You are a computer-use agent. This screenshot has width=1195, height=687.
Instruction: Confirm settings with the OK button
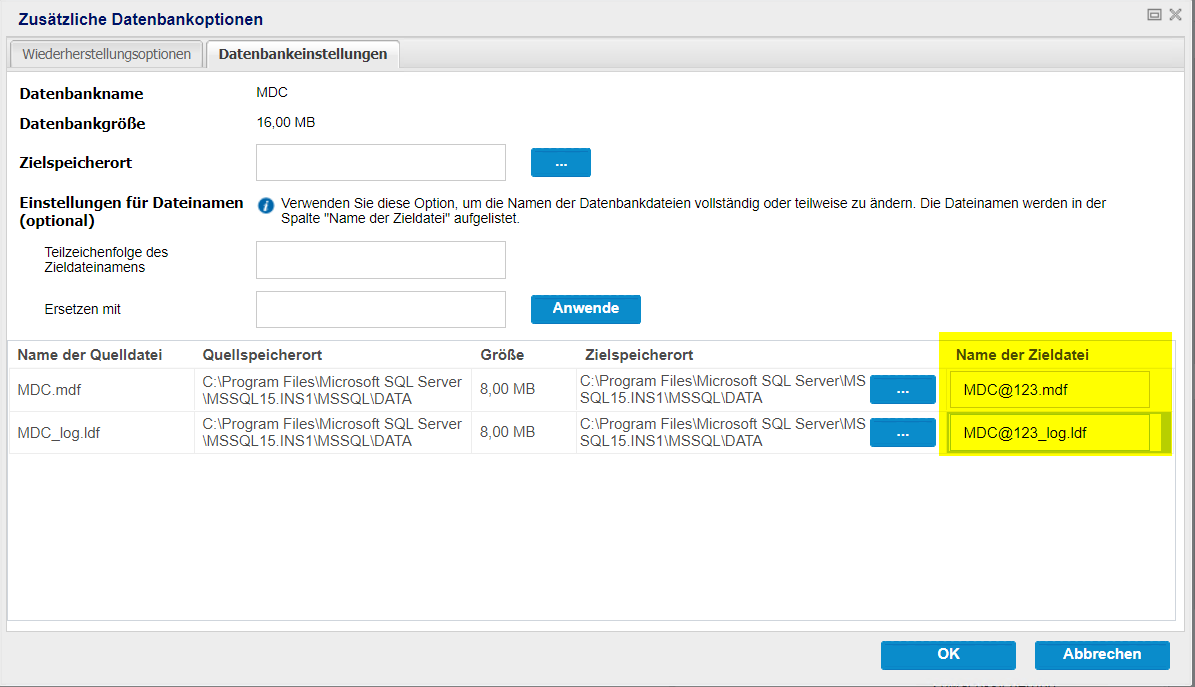[x=948, y=654]
